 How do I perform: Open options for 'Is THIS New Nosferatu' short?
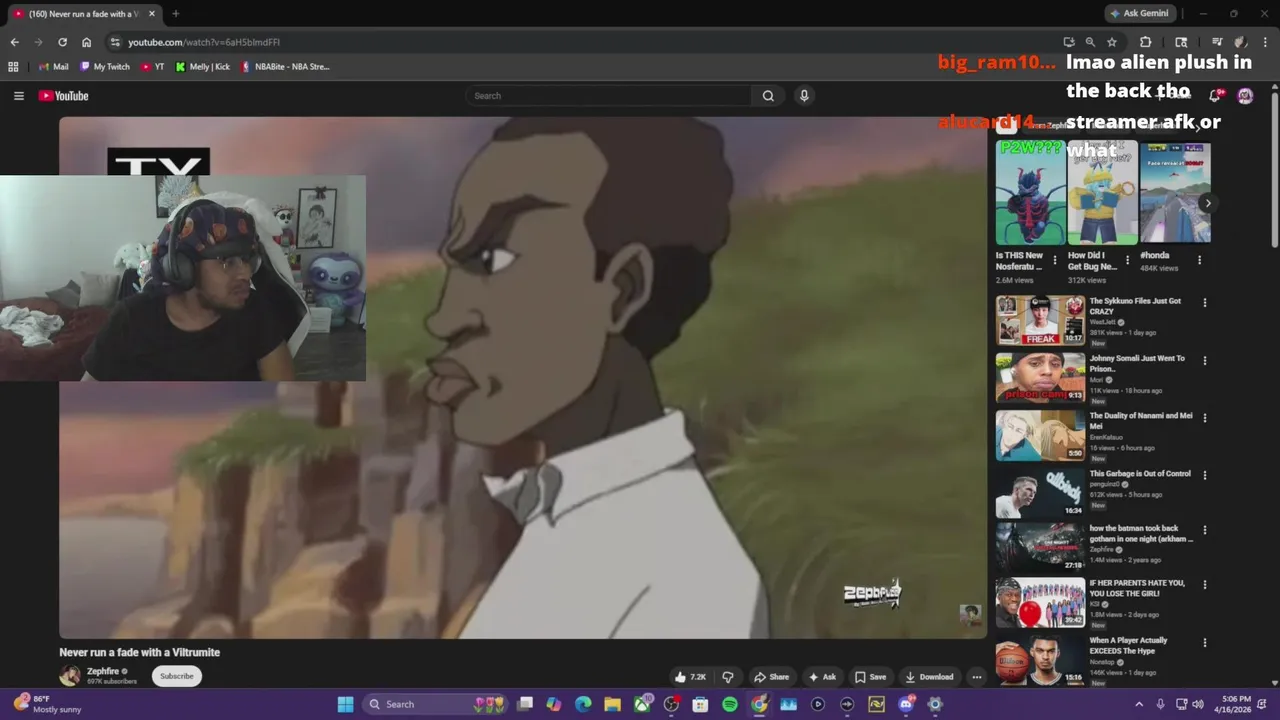click(x=1056, y=260)
